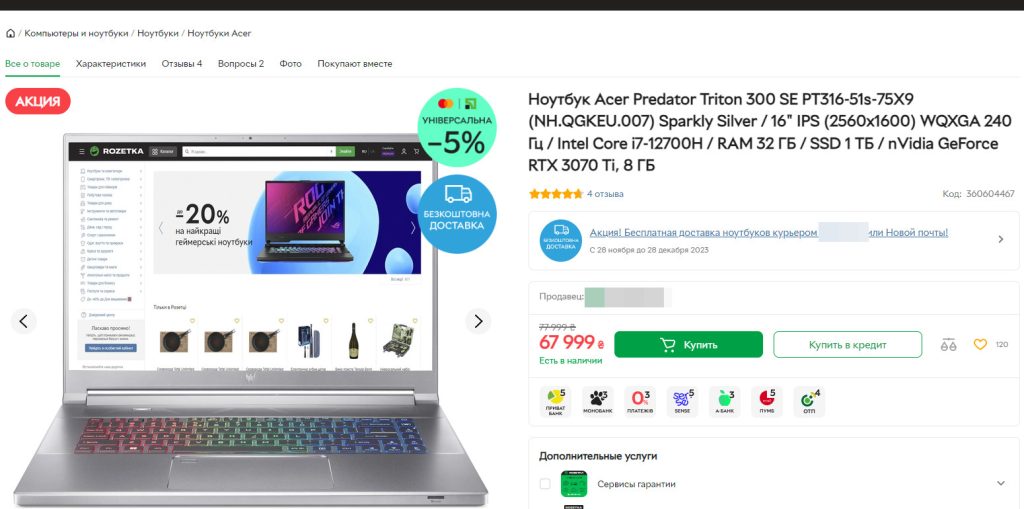Open the 4 отзыва reviews link
The image size is (1024, 509).
click(605, 194)
